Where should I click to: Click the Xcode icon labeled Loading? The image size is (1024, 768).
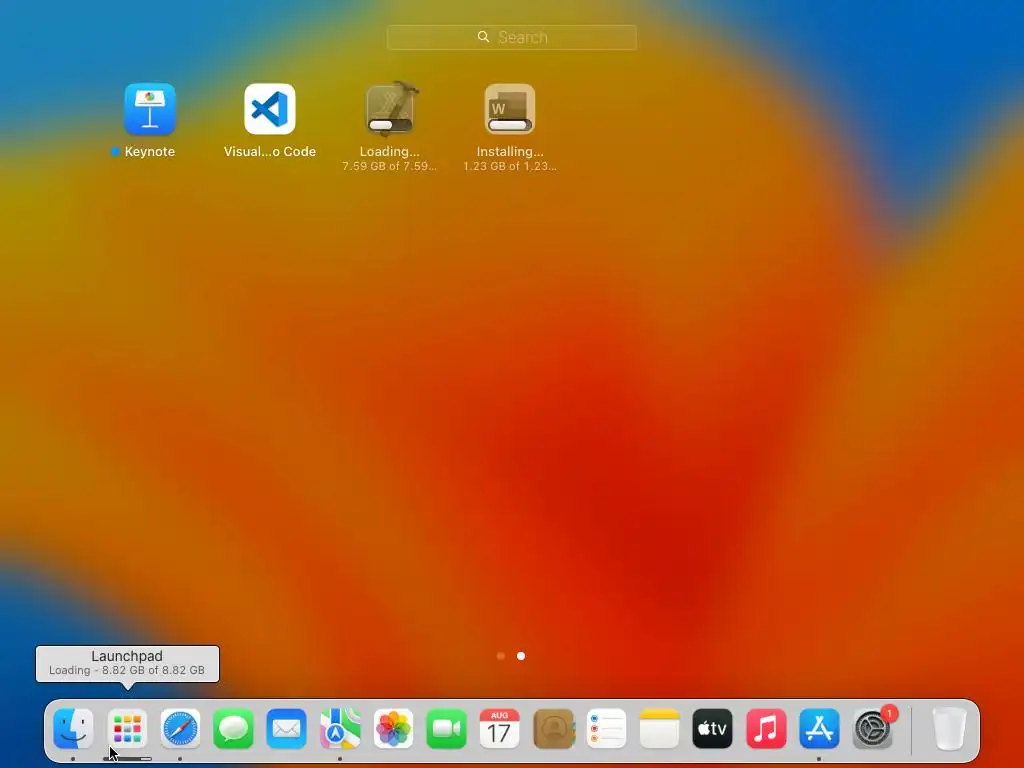(390, 109)
